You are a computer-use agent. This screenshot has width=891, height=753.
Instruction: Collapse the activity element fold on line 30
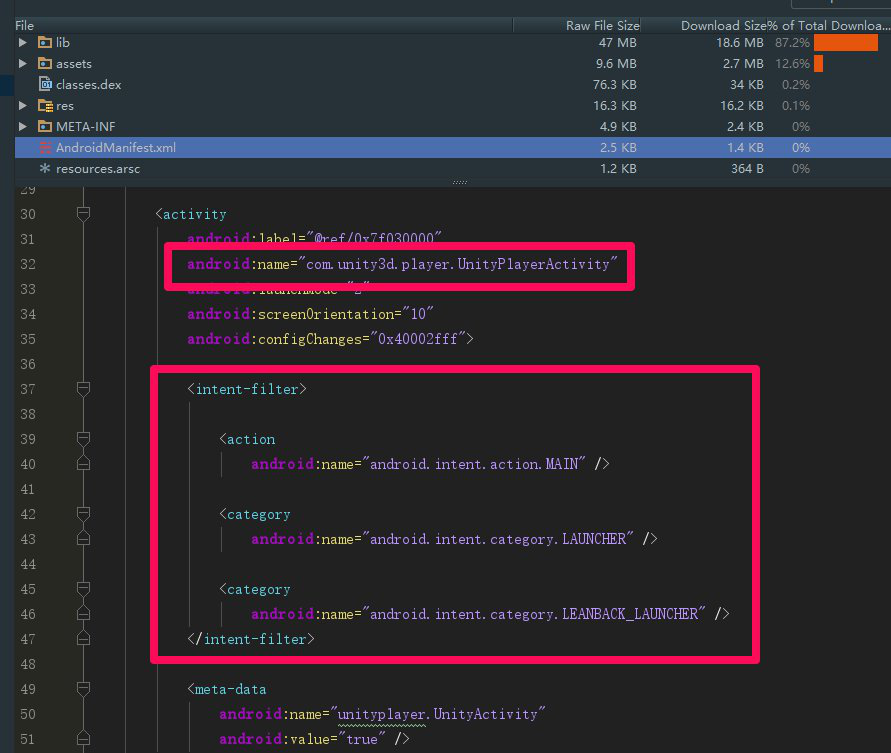pos(83,213)
